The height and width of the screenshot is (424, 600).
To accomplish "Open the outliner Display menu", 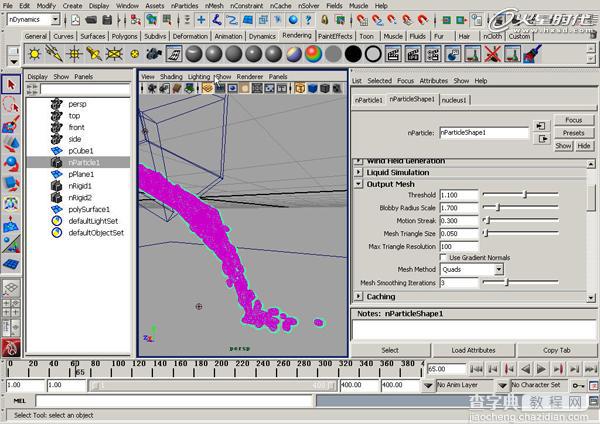I will point(38,77).
